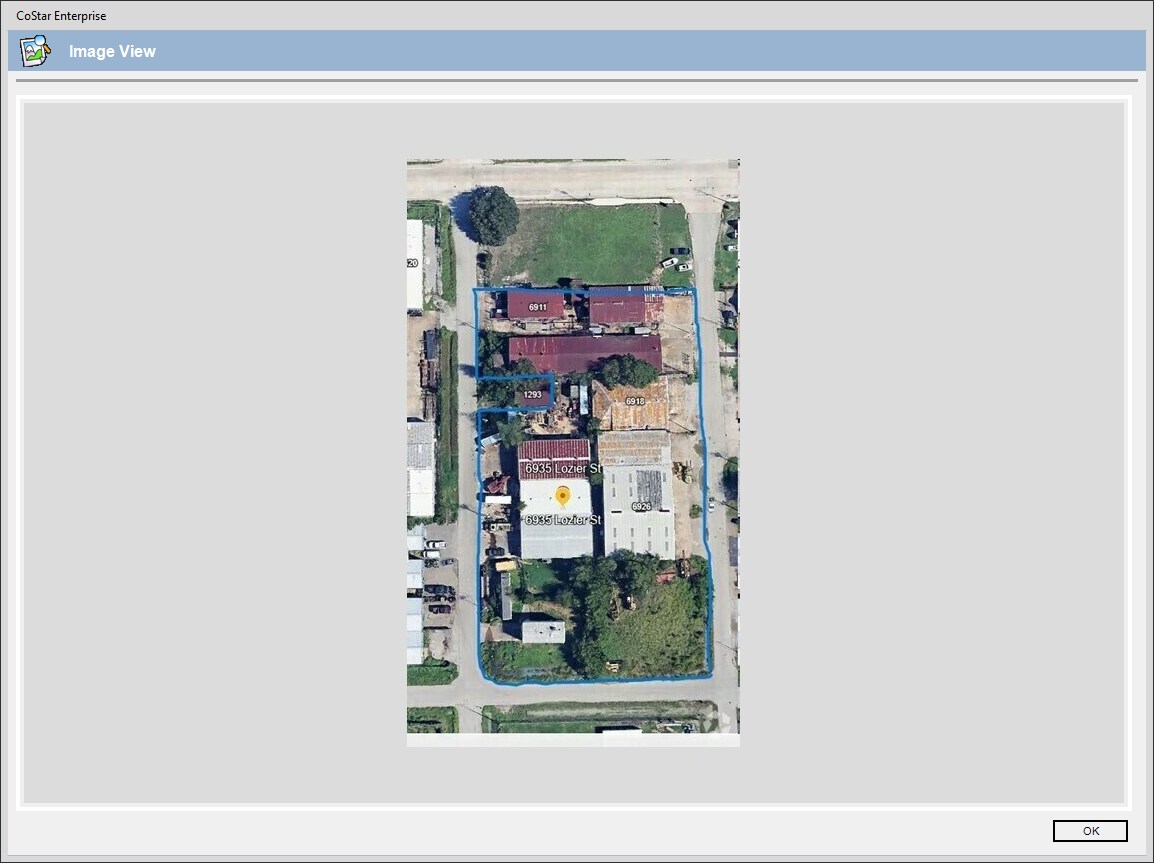Click upper 6935 Lozier St label

tap(564, 469)
